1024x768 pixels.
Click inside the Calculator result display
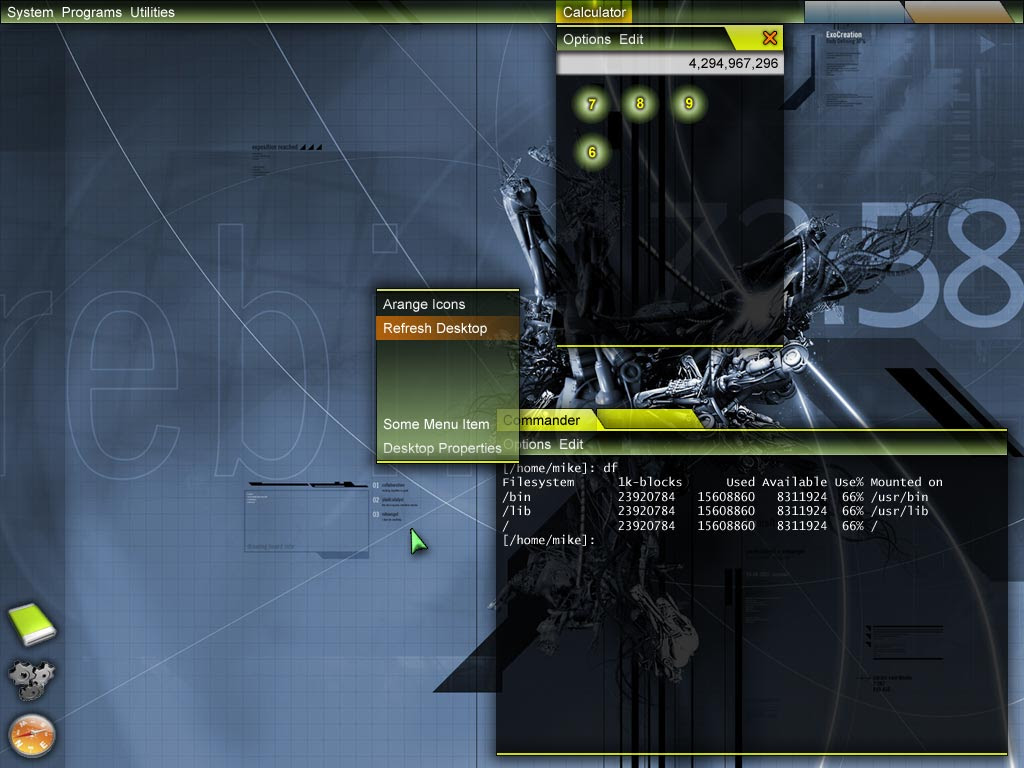tap(668, 62)
